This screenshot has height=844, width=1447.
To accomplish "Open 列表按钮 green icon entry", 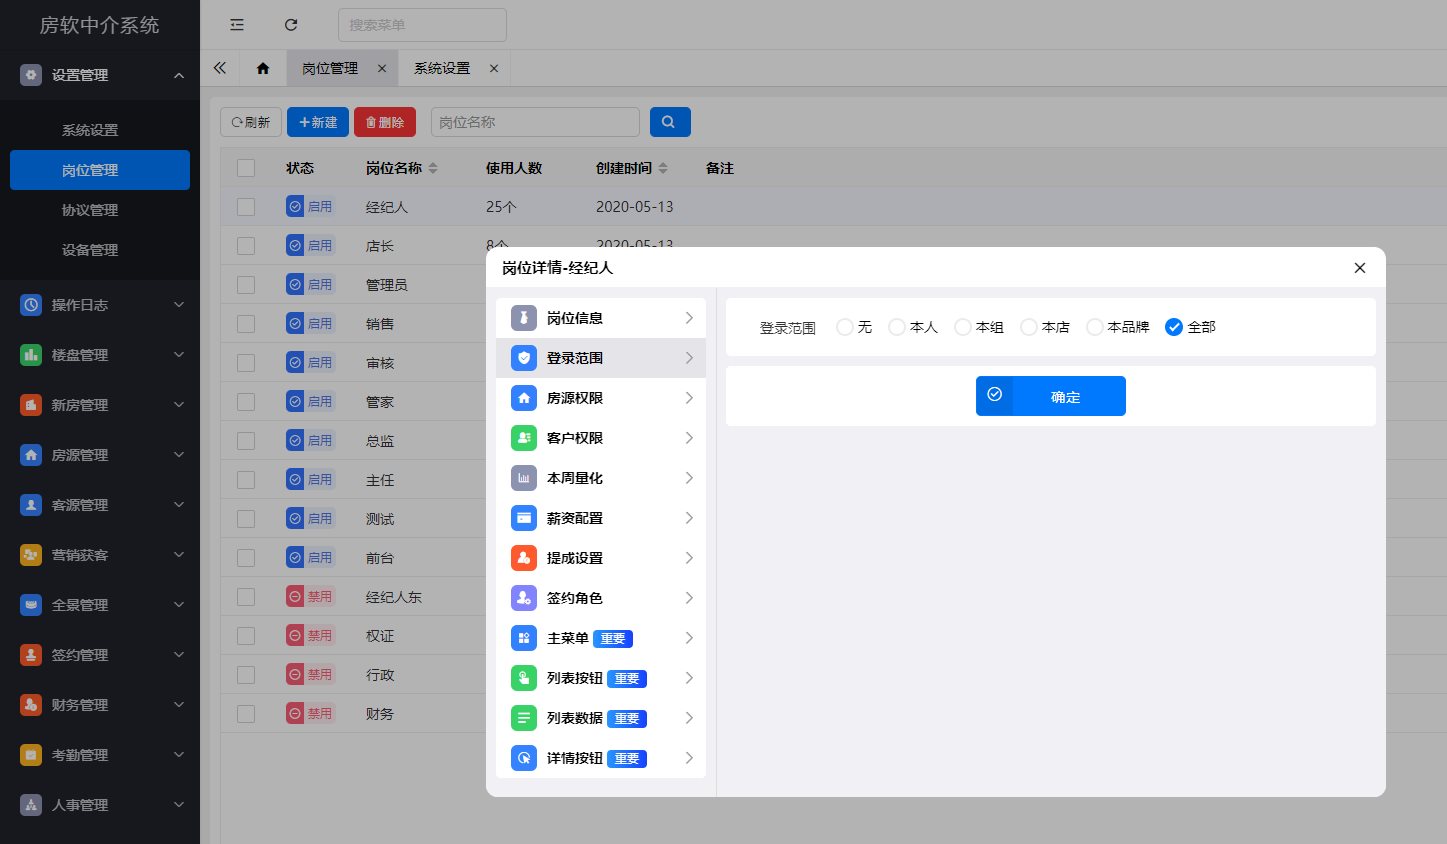I will pos(524,678).
